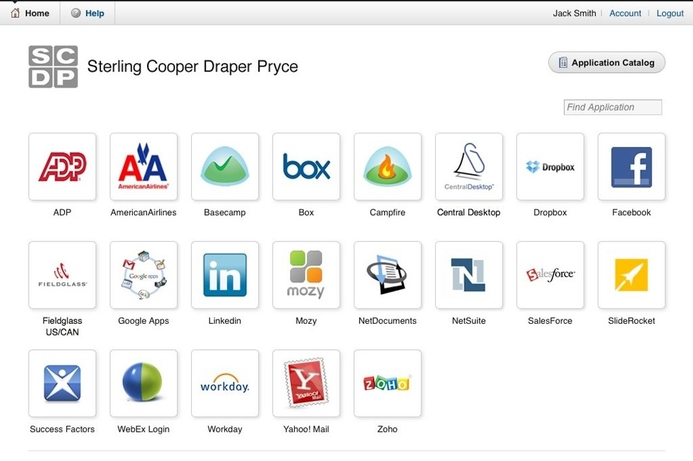Launch the Facebook app icon
693x461 pixels.
click(632, 167)
